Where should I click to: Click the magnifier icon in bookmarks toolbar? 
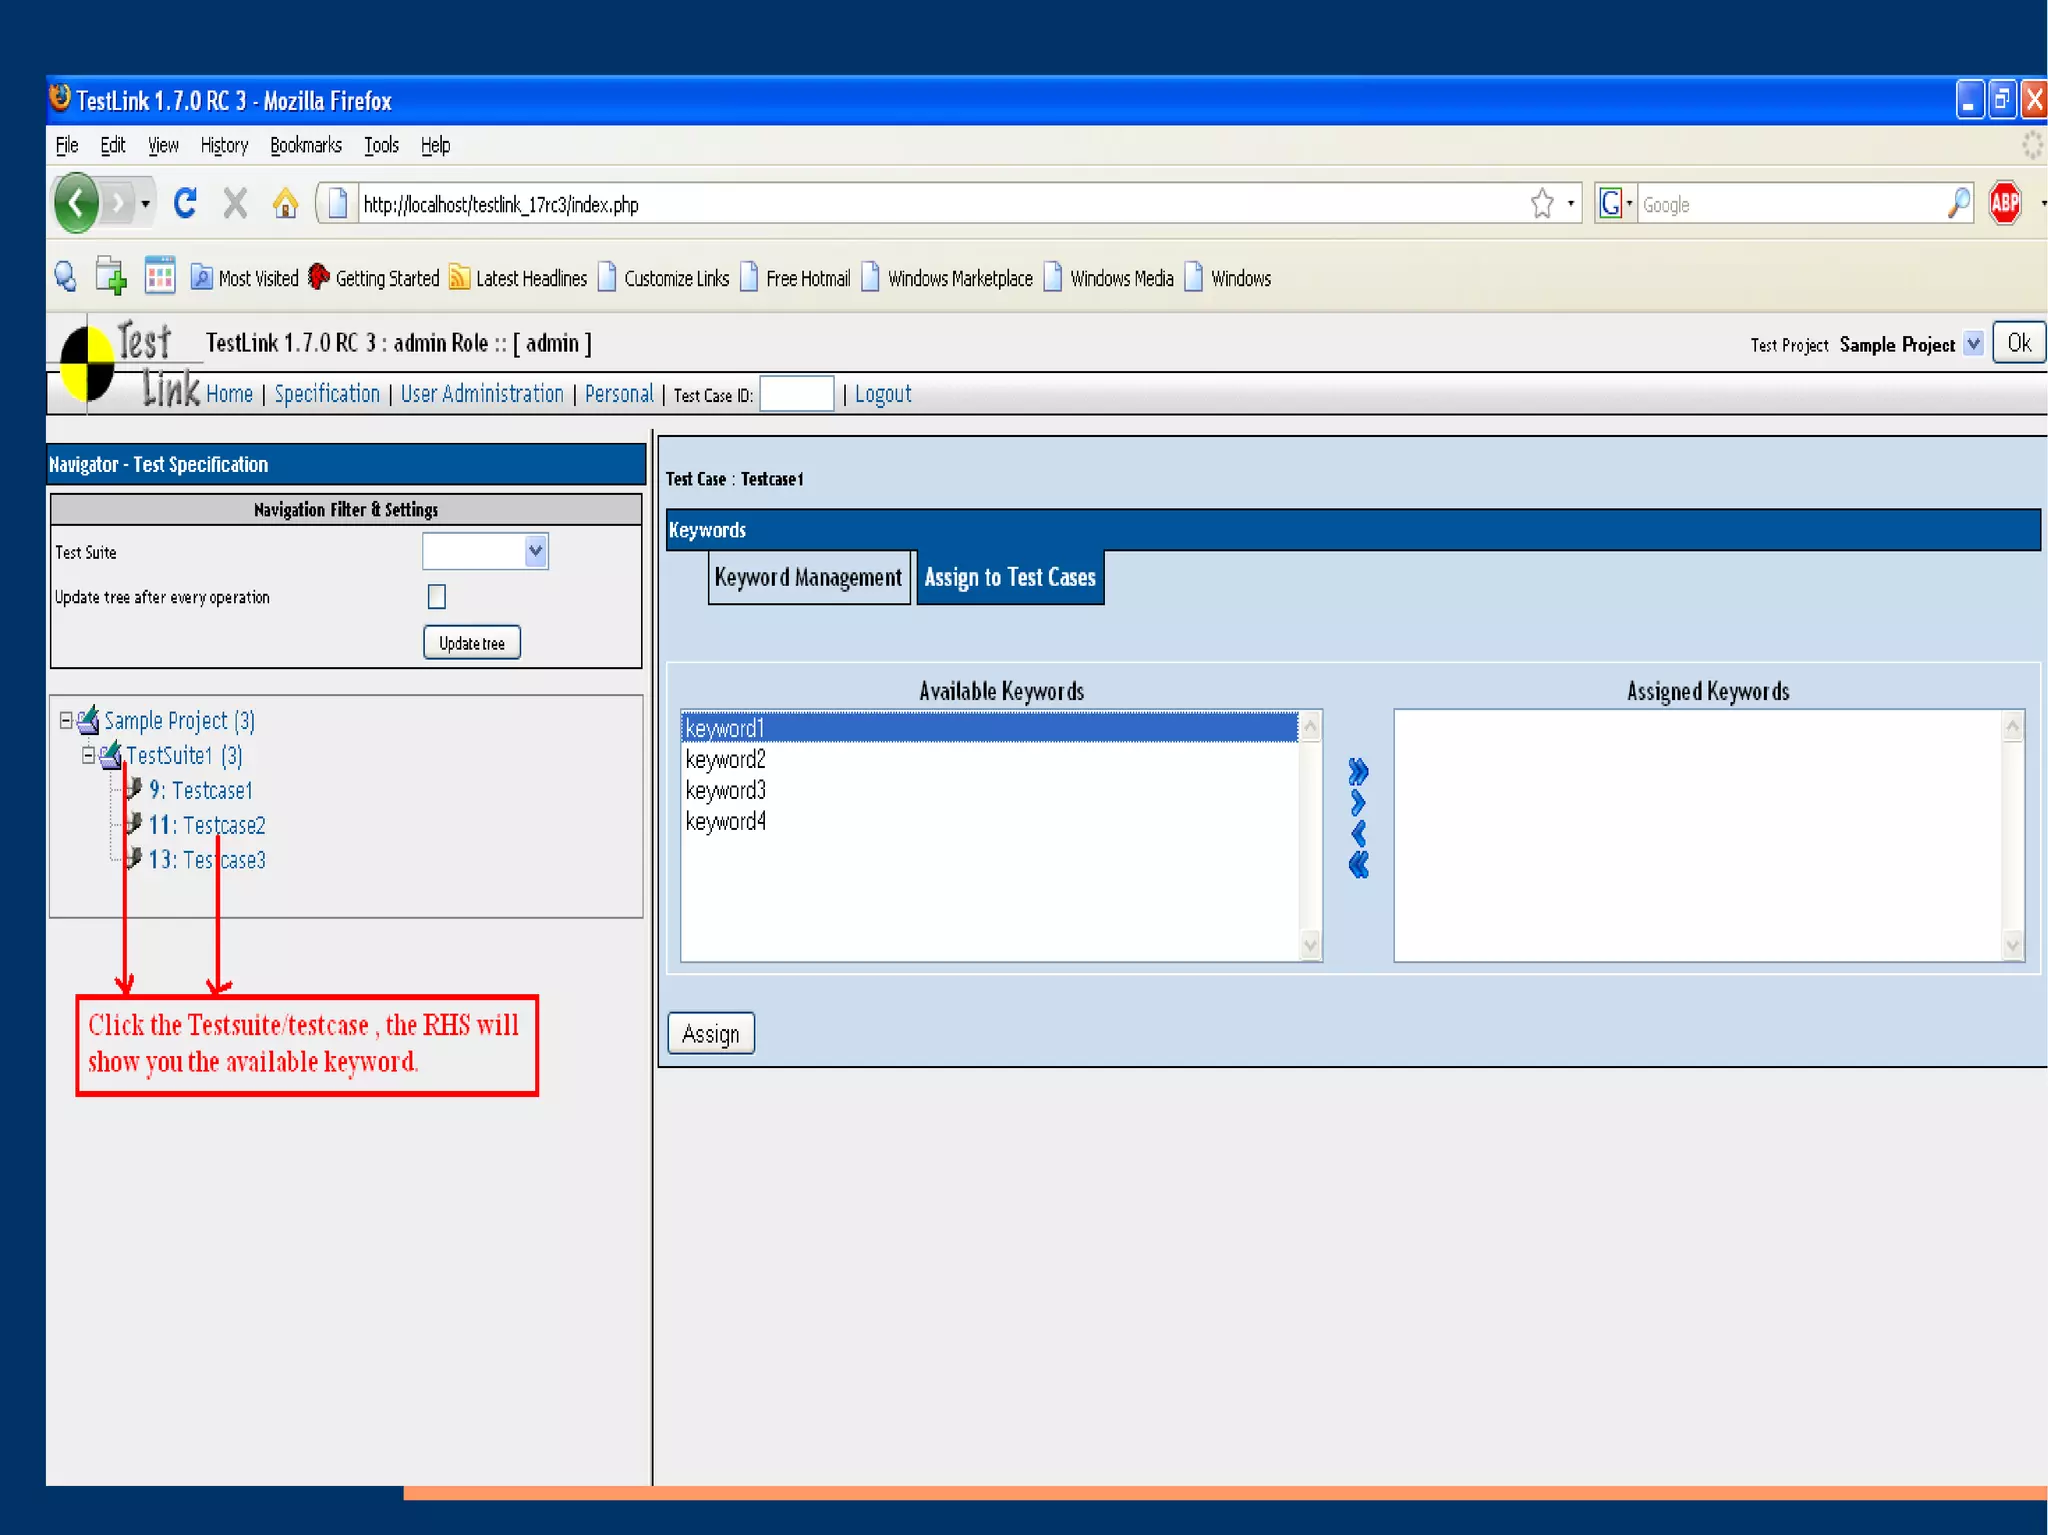pos(66,277)
